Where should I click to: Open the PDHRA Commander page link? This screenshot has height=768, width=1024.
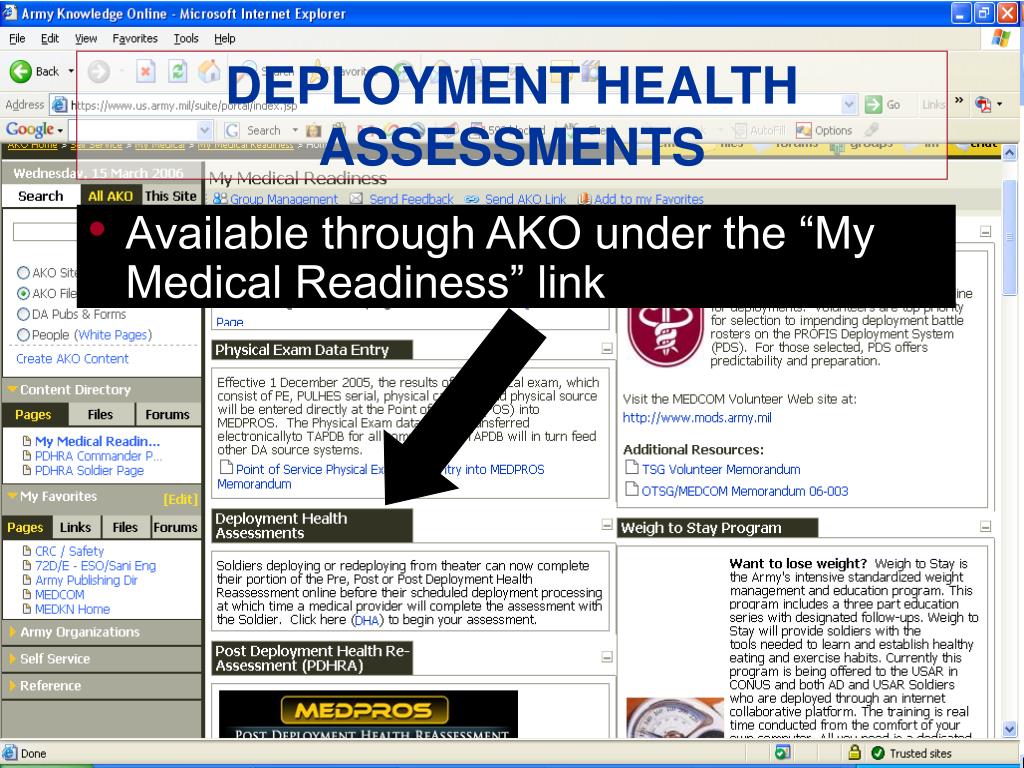coord(99,456)
